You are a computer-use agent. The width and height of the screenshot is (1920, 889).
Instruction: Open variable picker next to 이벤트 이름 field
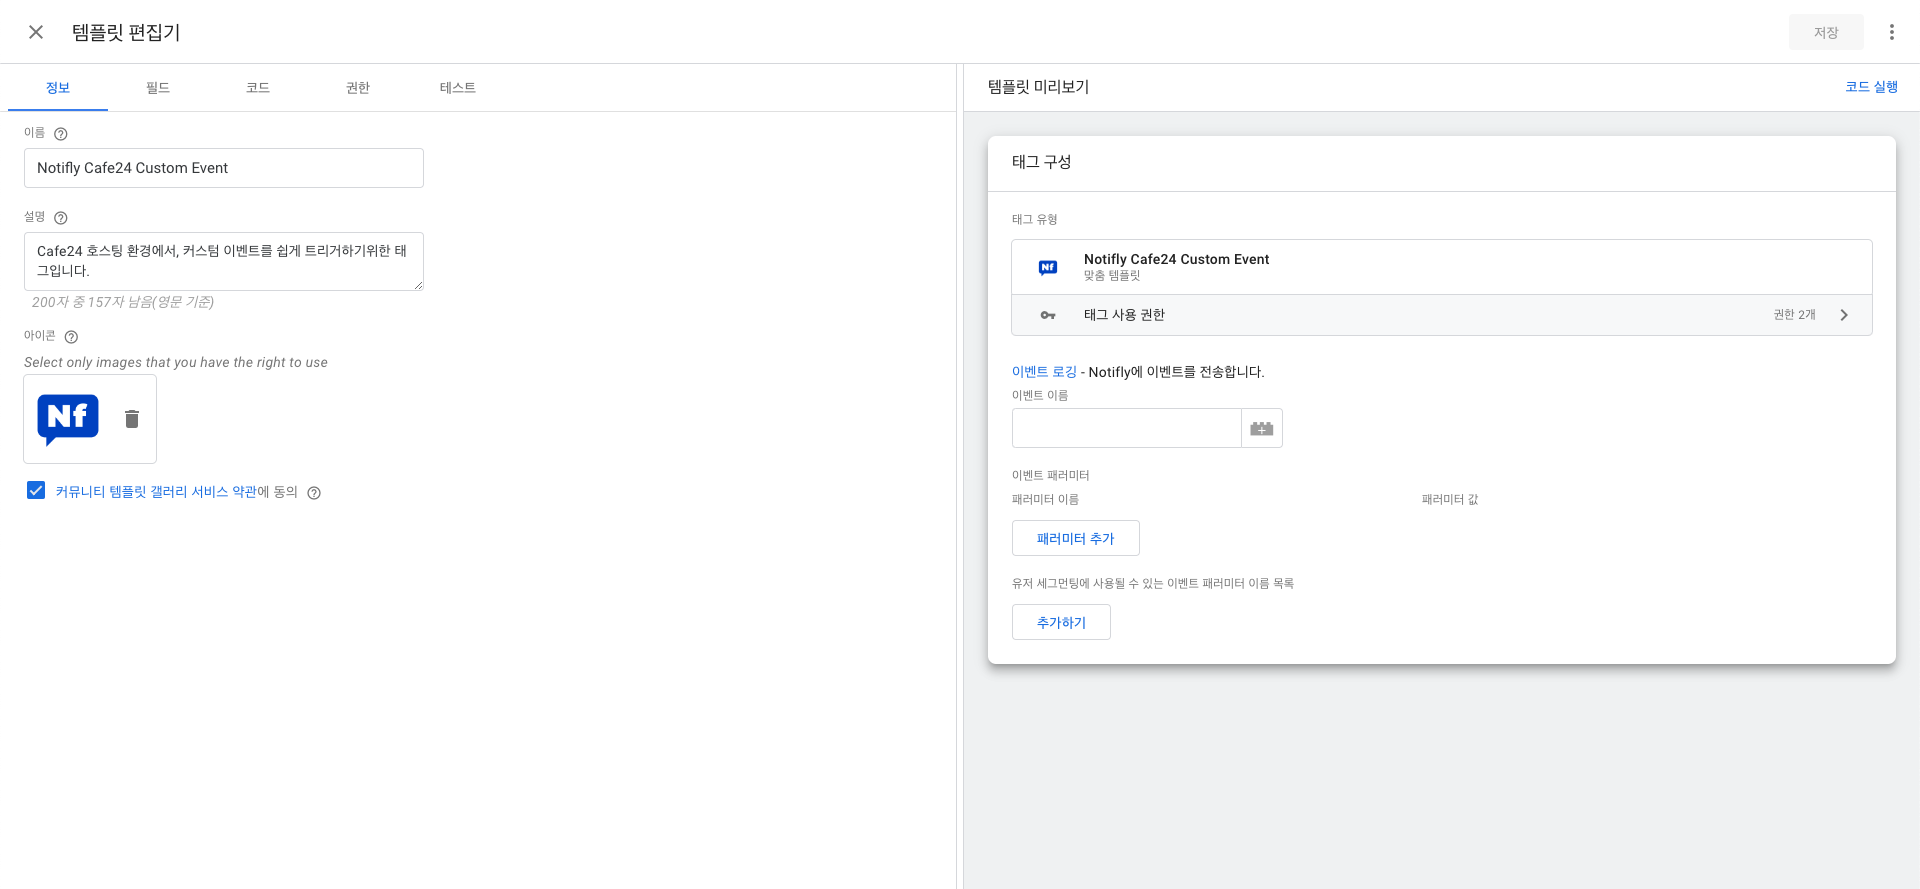[1262, 428]
